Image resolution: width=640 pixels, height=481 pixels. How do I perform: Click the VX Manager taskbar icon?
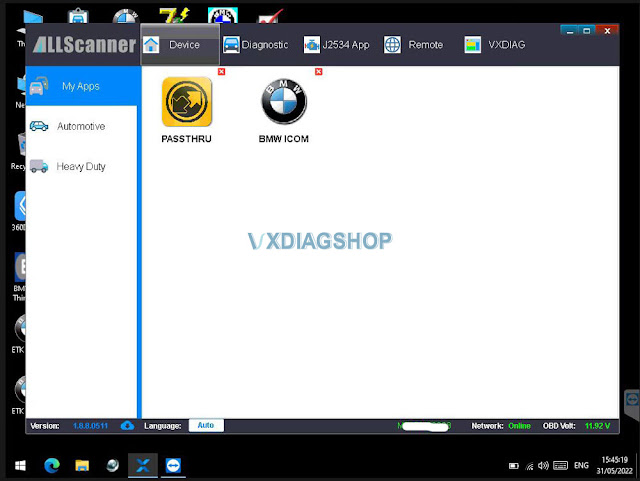pyautogui.click(x=143, y=465)
